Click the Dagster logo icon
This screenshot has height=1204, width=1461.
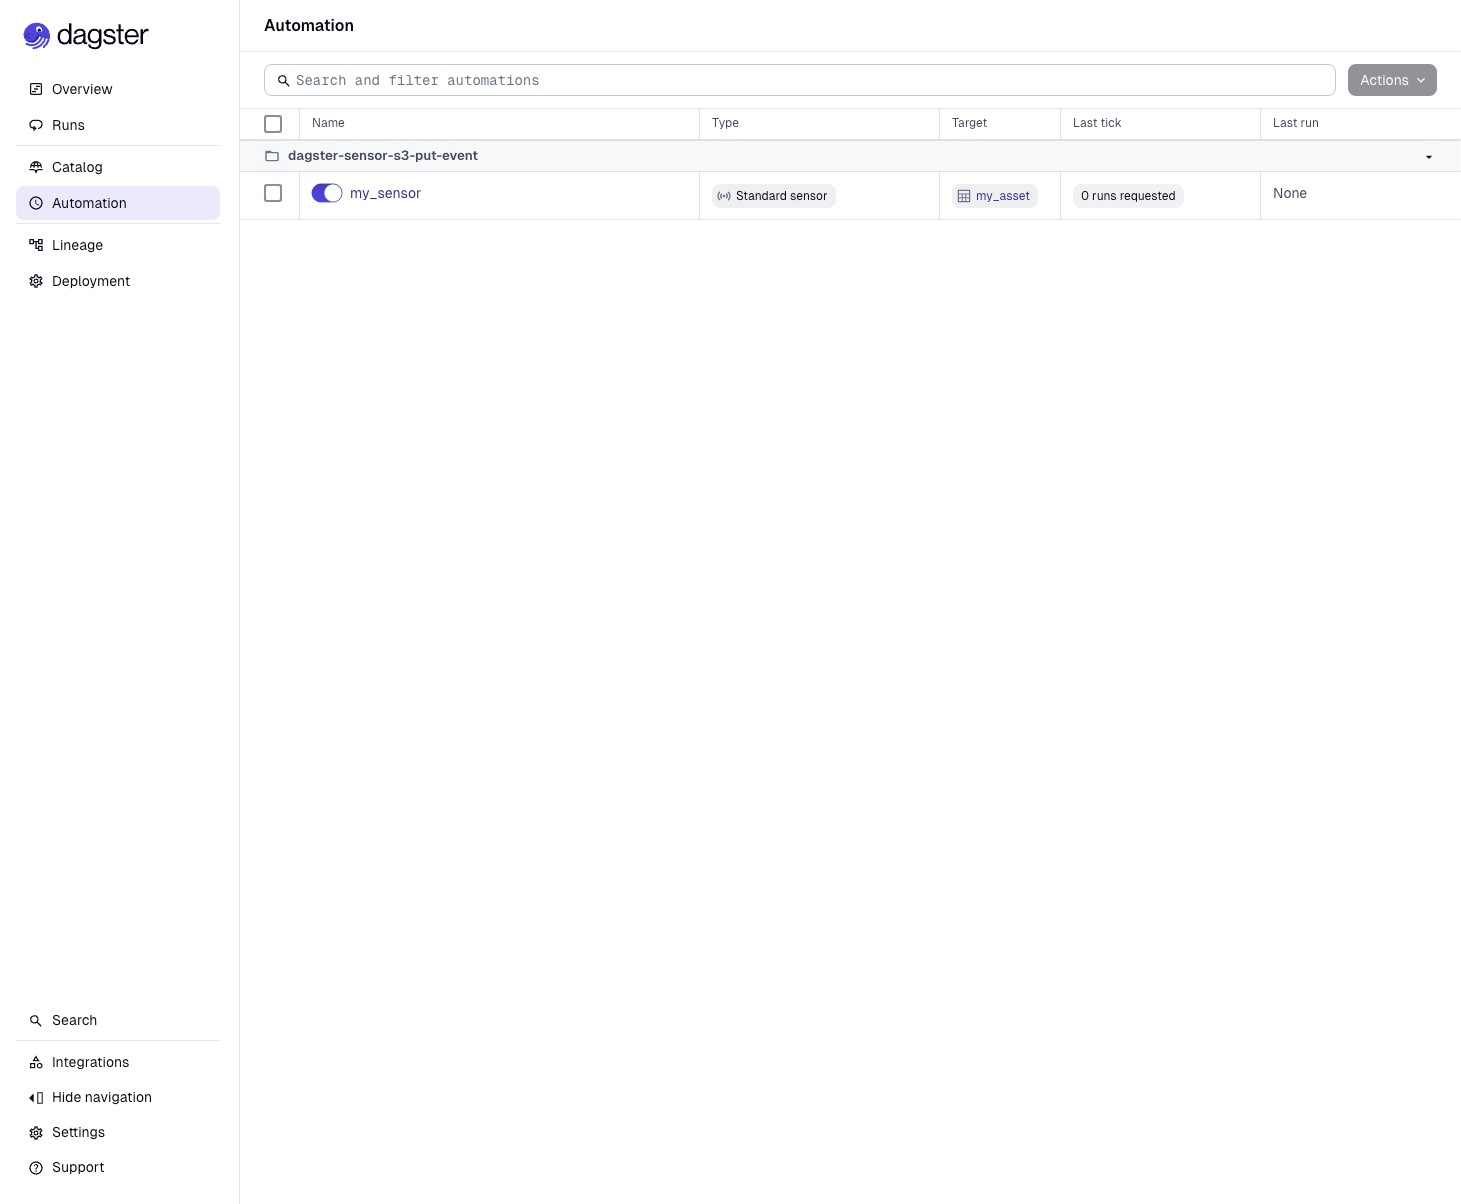(x=37, y=36)
